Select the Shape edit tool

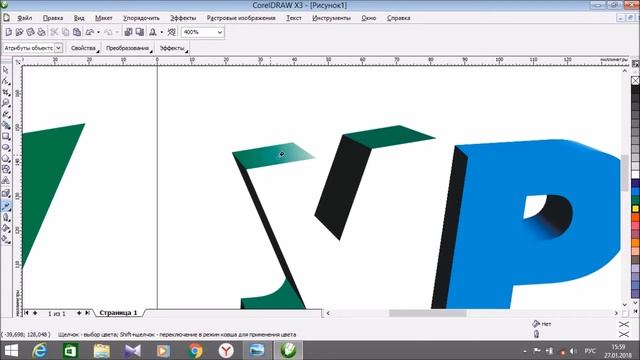(x=6, y=81)
